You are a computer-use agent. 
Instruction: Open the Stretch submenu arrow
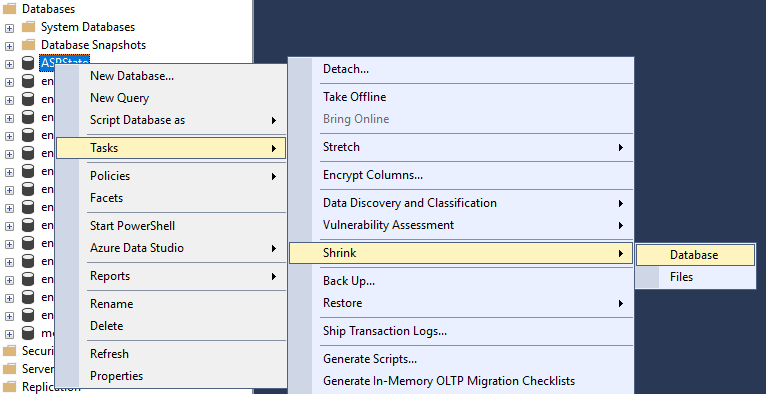click(620, 147)
